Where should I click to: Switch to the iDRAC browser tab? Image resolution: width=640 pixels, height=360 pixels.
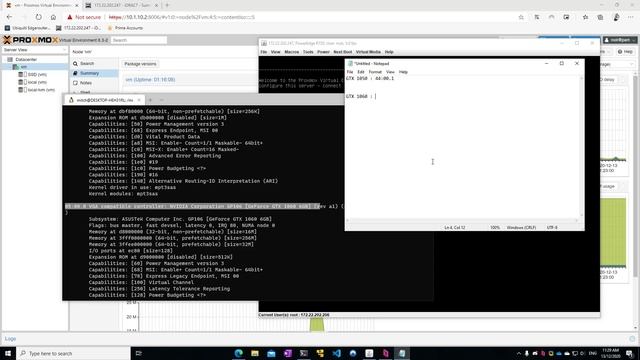(122, 5)
